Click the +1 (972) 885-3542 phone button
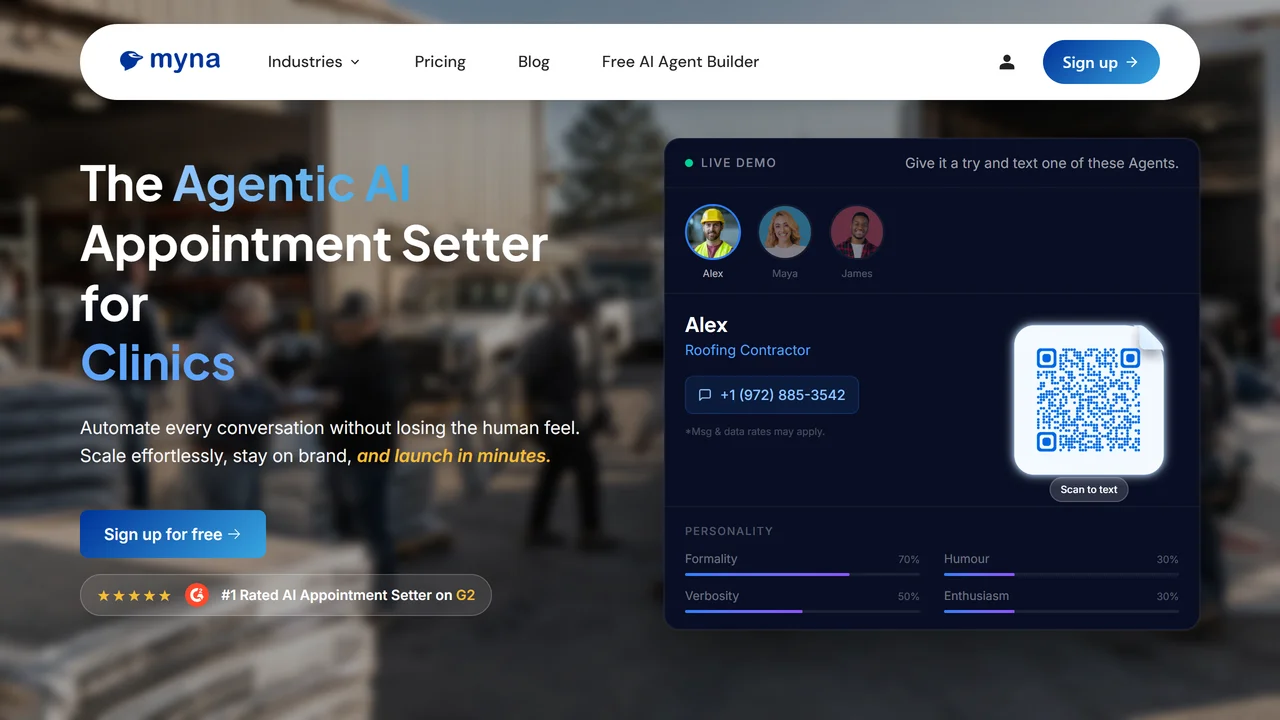The image size is (1280, 720). coord(772,395)
